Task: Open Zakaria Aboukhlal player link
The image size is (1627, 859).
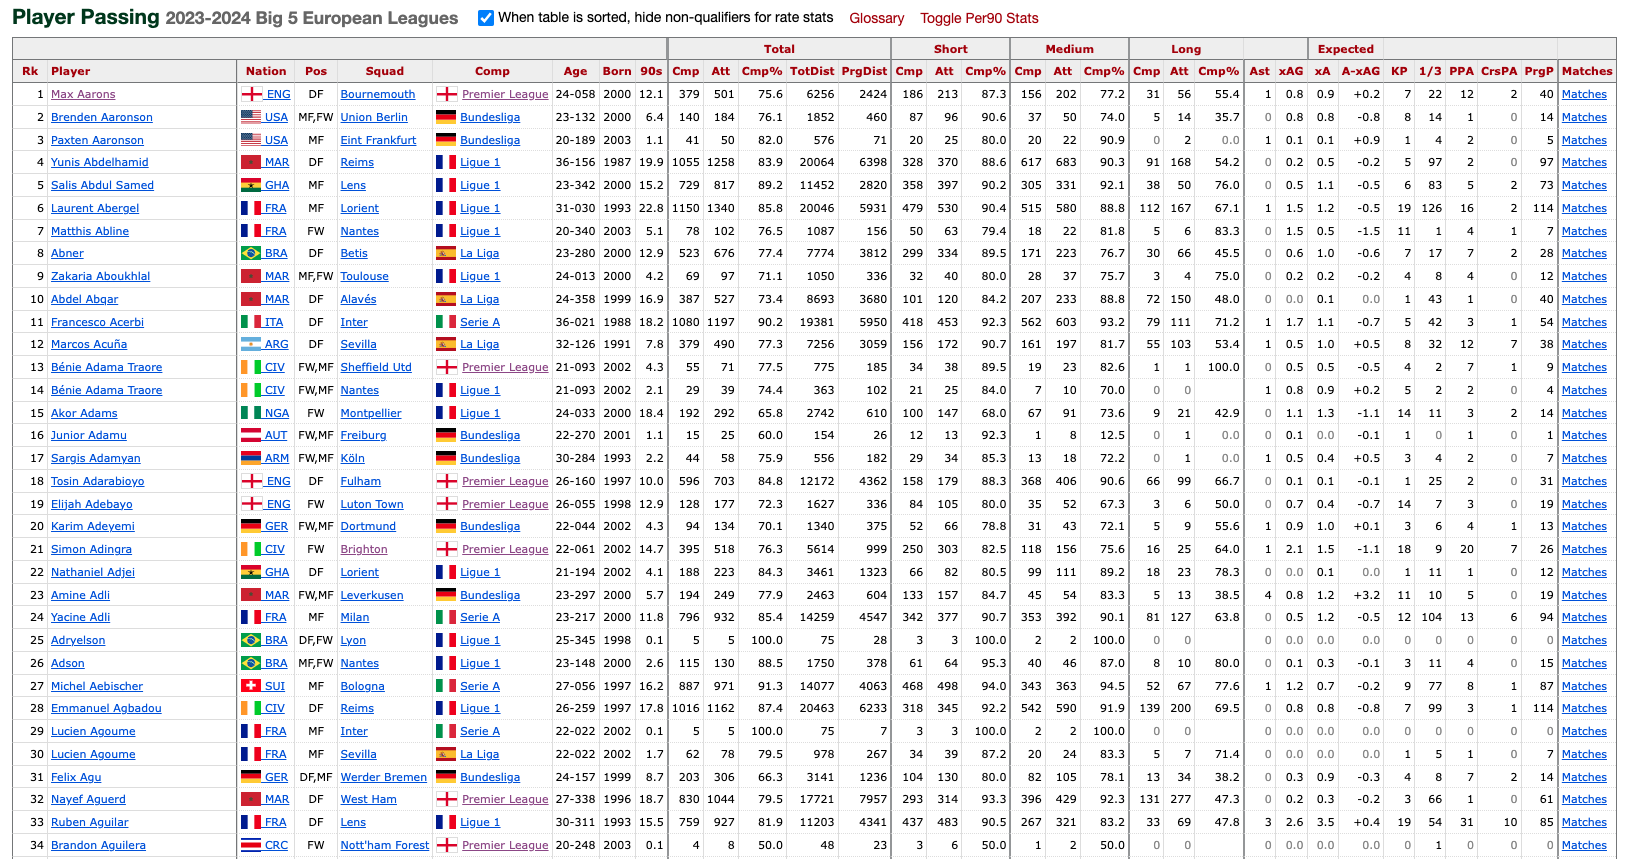Action: point(100,276)
